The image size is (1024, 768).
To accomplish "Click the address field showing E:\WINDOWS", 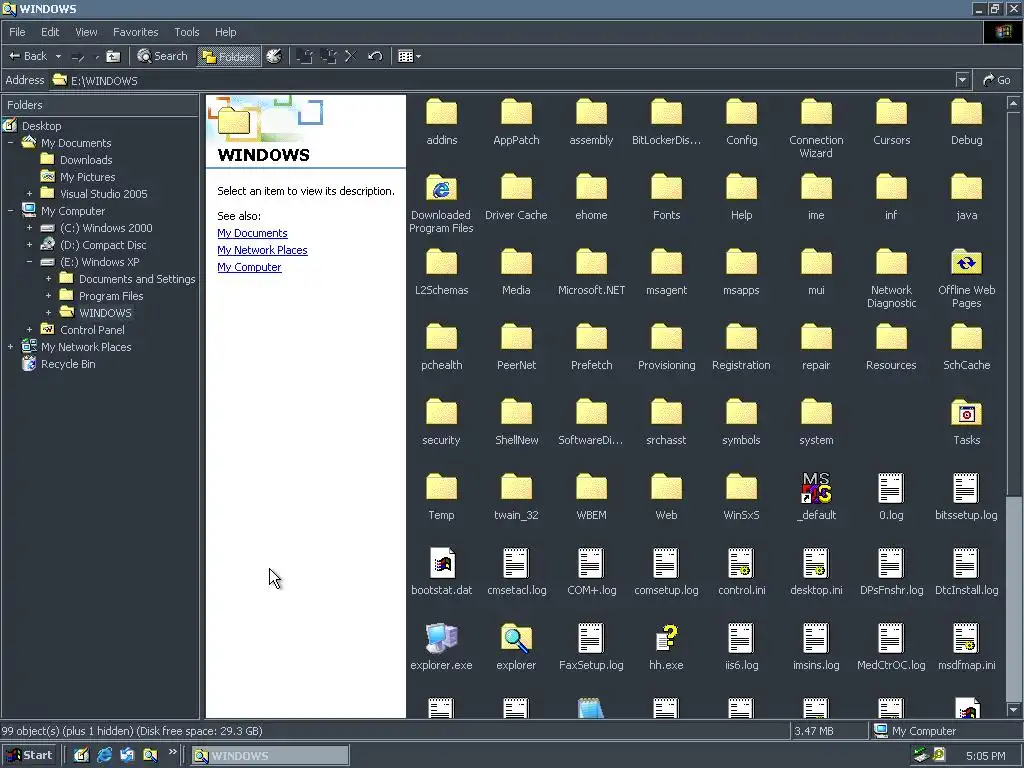I will point(503,80).
